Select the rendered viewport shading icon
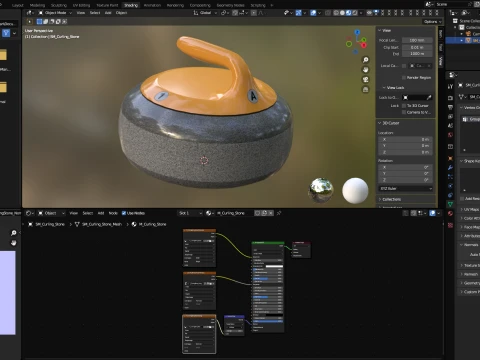The height and width of the screenshot is (360, 480). (x=355, y=13)
